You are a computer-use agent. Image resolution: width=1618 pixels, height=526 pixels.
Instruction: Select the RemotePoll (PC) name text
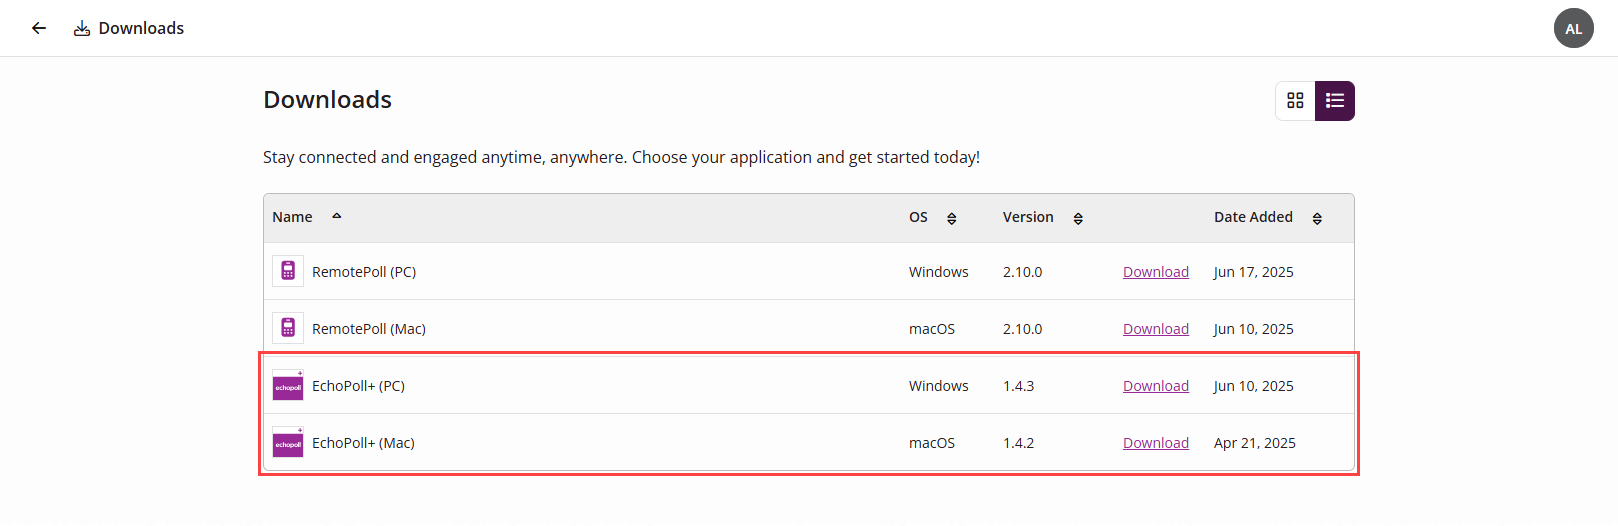364,272
